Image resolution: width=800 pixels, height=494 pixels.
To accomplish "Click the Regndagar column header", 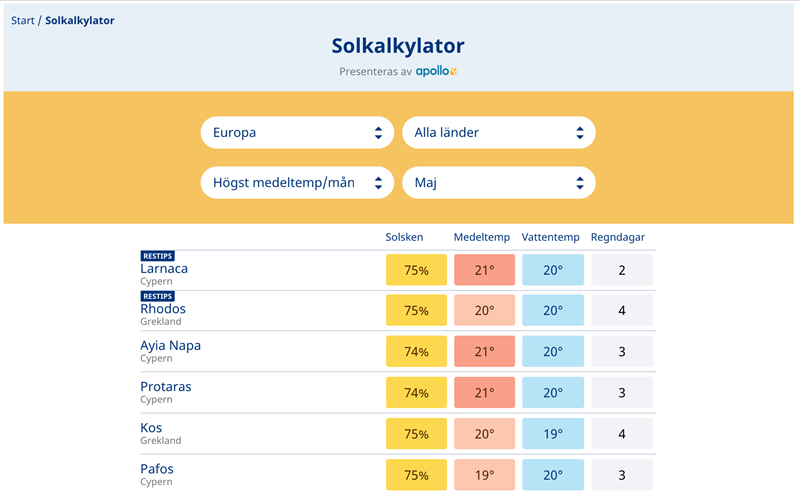I will tap(618, 237).
